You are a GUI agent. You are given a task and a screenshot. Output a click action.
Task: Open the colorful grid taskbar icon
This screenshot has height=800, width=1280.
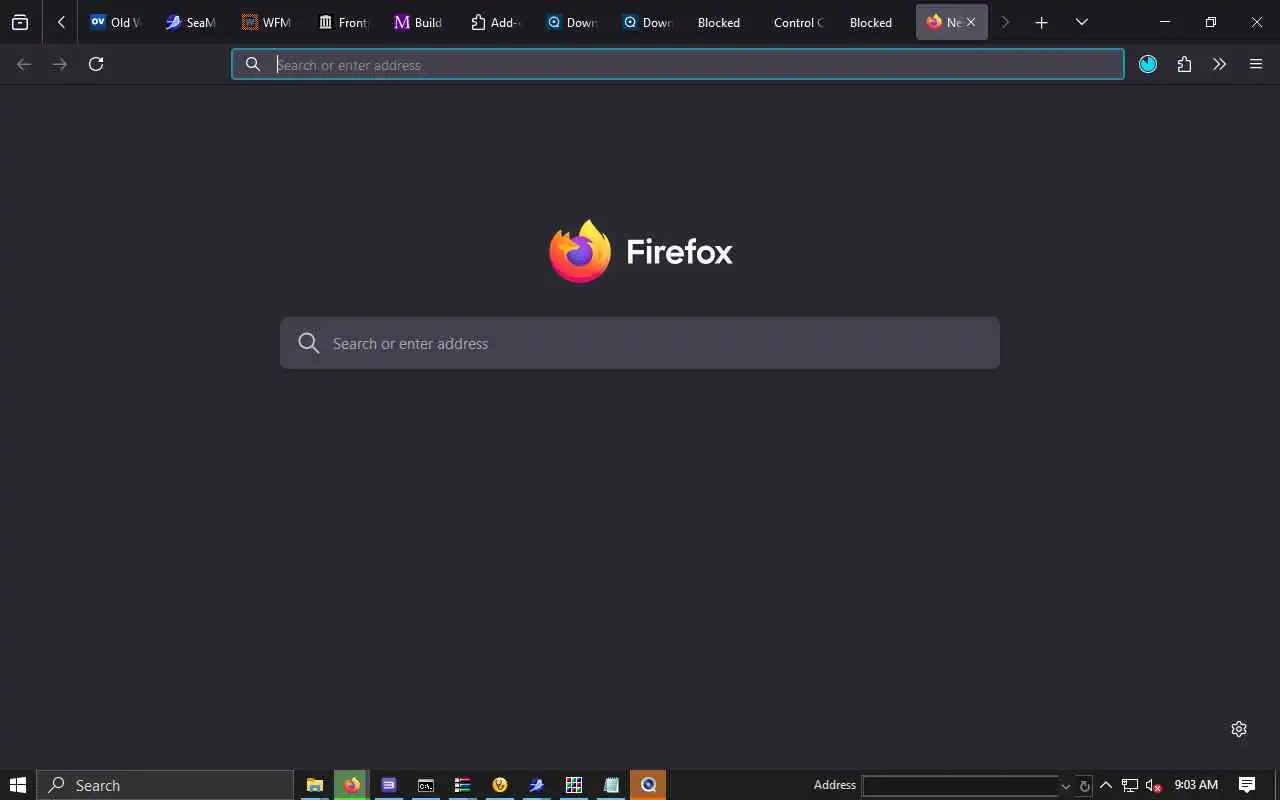coord(574,785)
